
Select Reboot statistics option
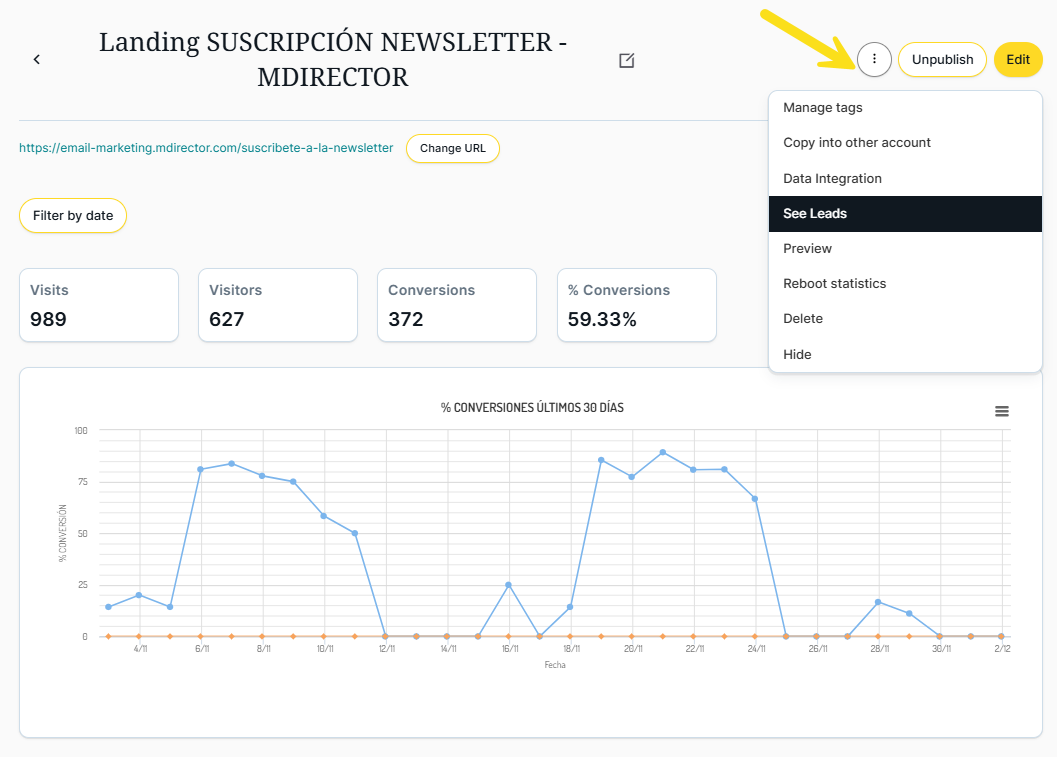tap(835, 284)
